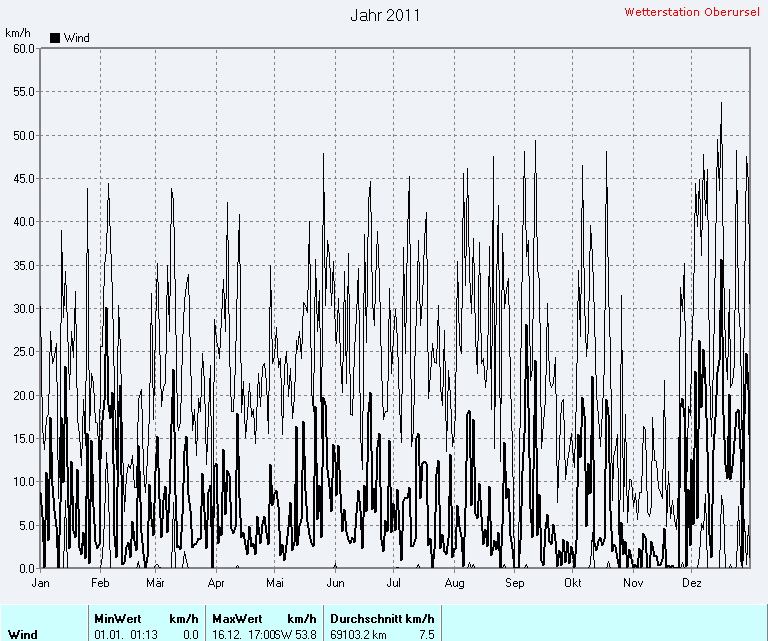Viewport: 768px width, 641px height.
Task: Click the 'Aug' month label
Action: (x=454, y=583)
